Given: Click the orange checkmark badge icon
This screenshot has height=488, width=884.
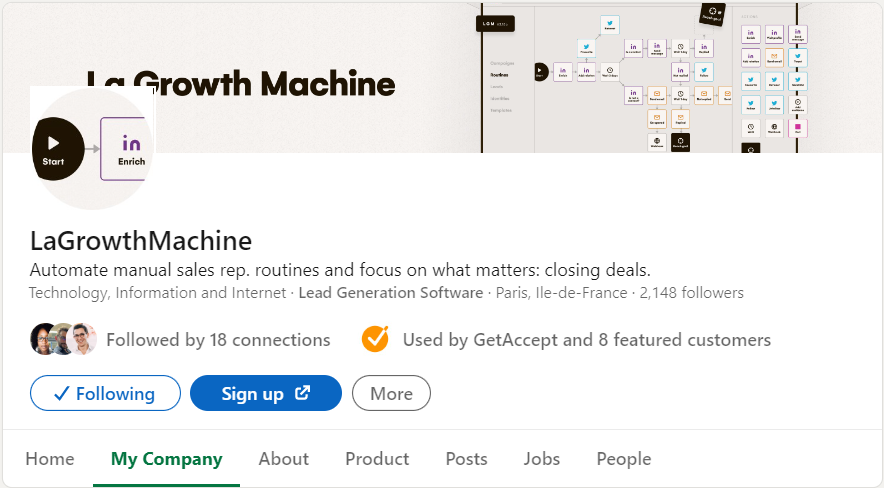Looking at the screenshot, I should click(x=375, y=340).
